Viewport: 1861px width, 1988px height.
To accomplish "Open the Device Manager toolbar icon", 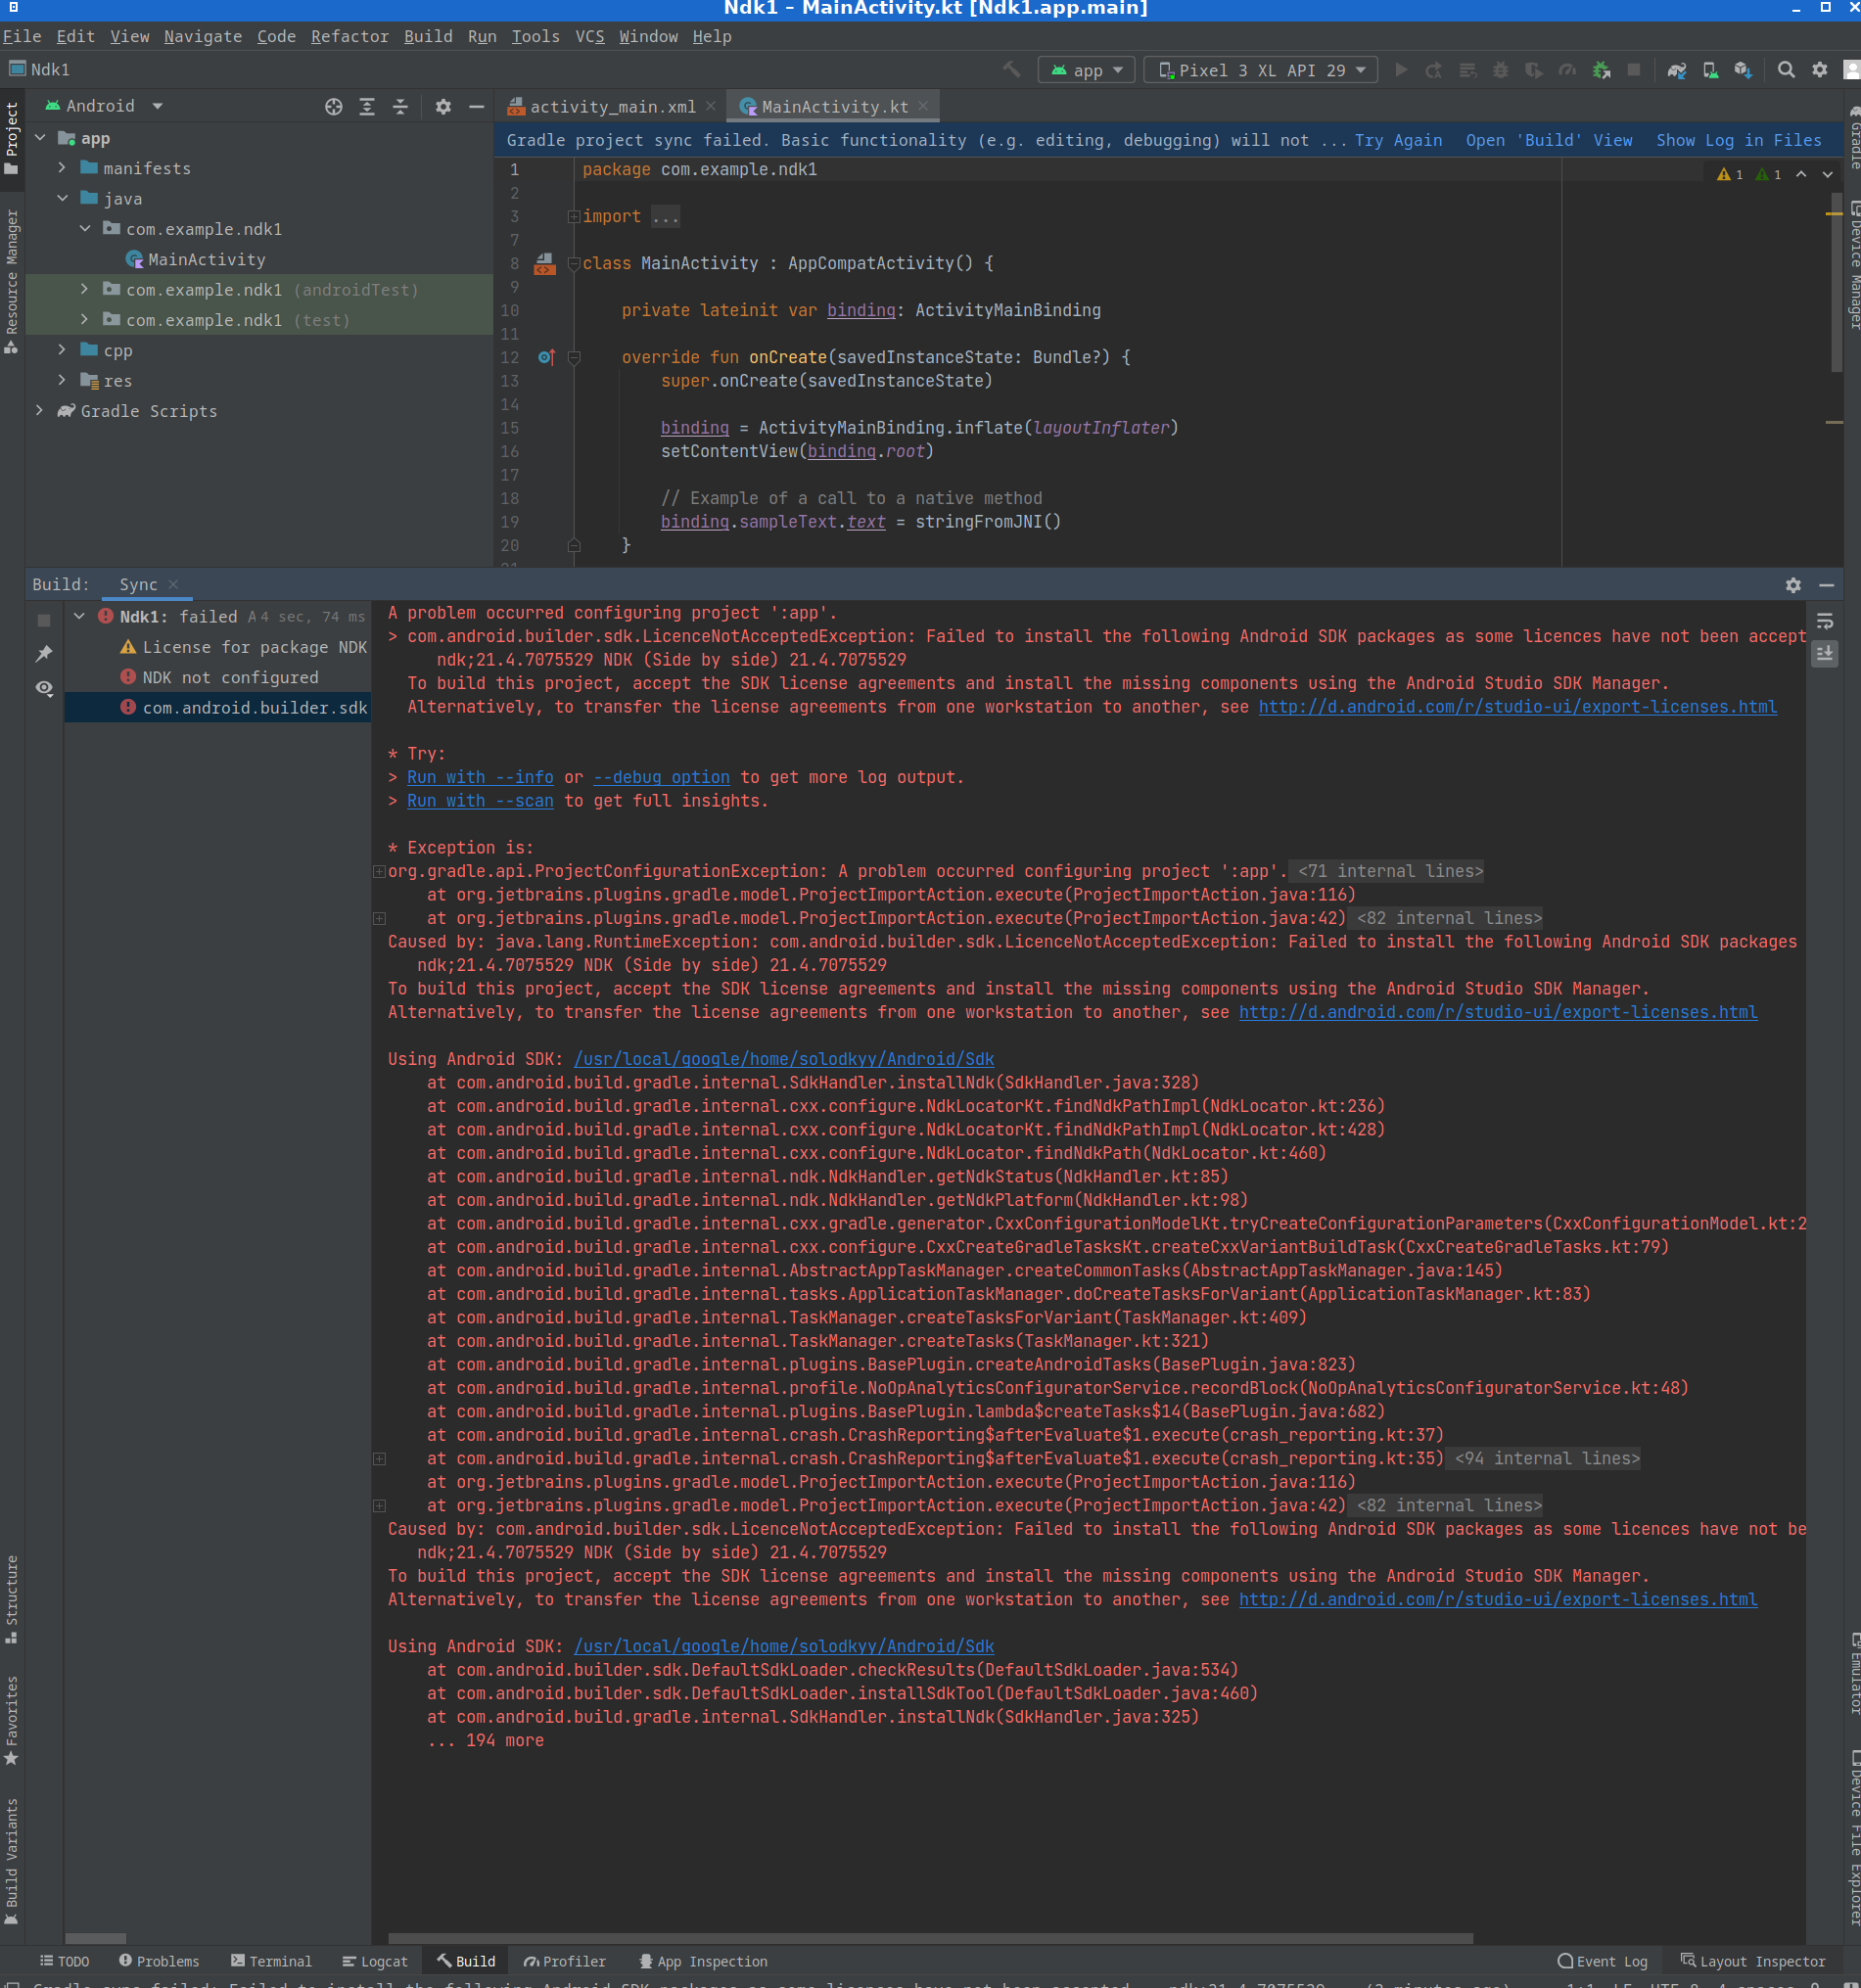I will (1711, 70).
